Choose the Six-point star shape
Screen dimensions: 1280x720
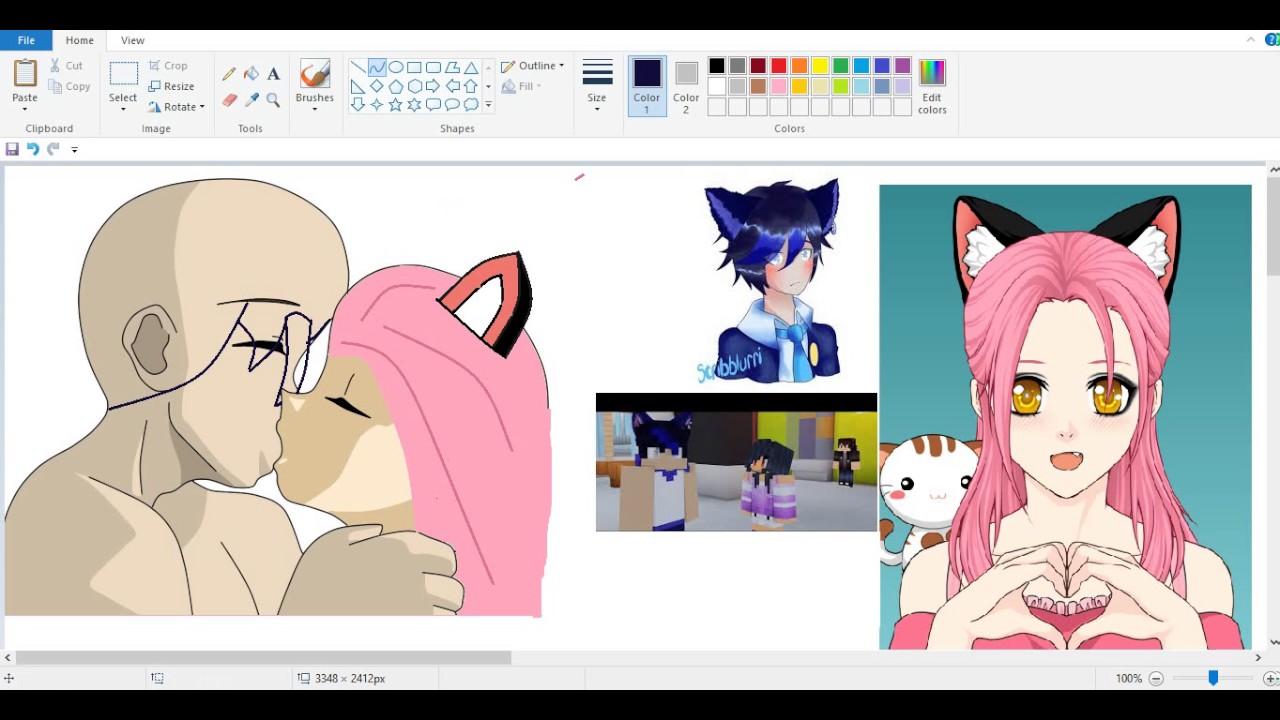414,104
